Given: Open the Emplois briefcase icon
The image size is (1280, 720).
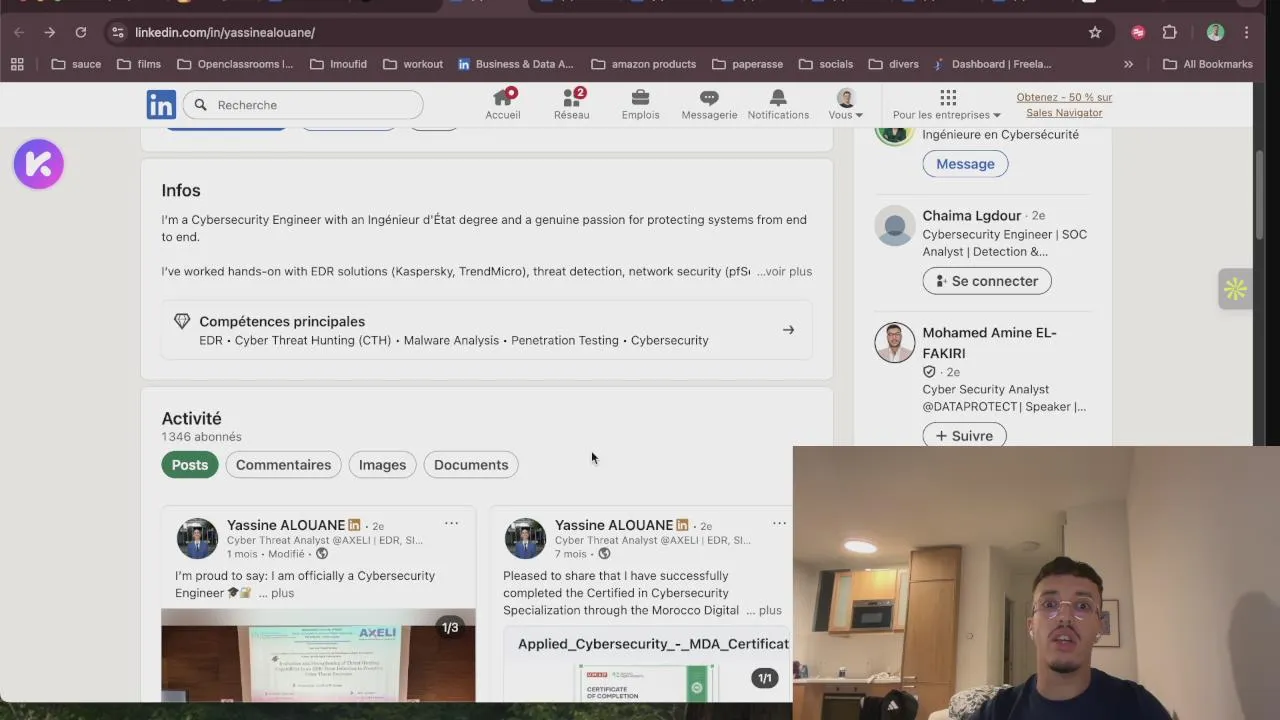Looking at the screenshot, I should coord(640,104).
